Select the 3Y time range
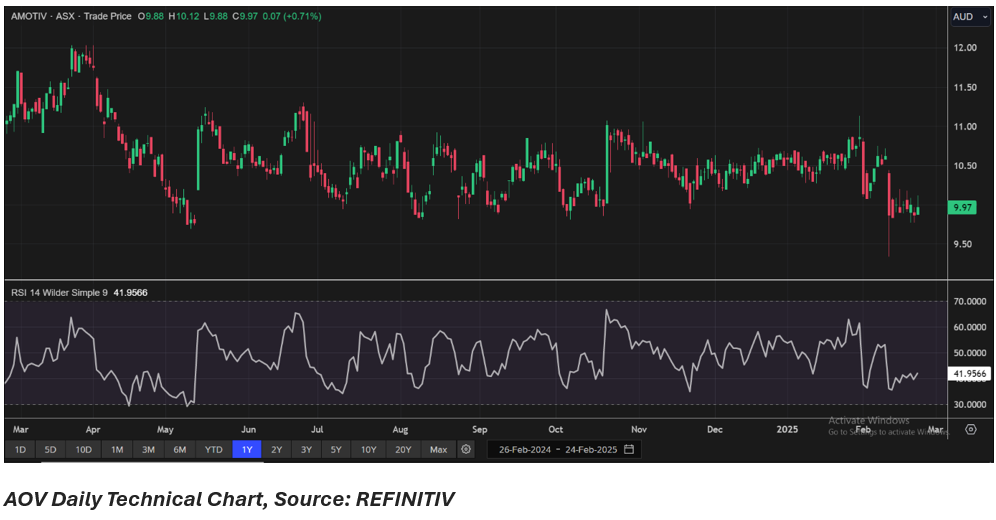Screen dimensions: 996x520 306,450
